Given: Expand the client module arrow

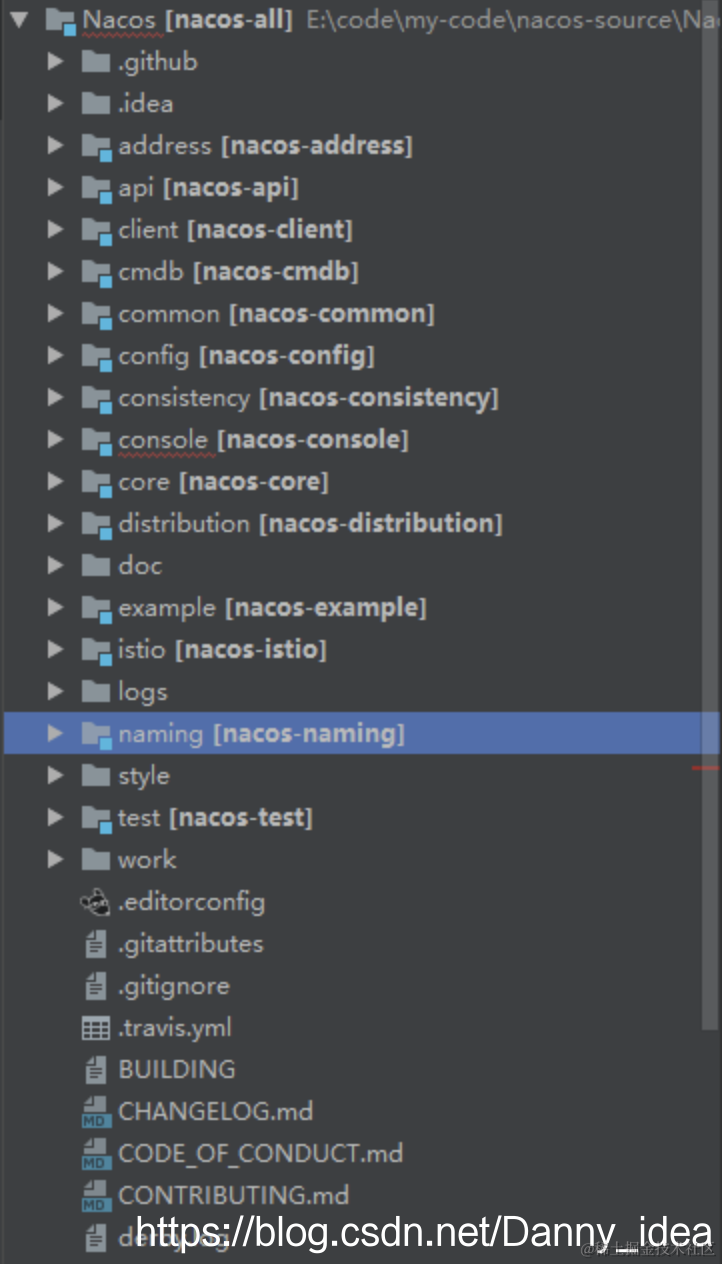Looking at the screenshot, I should (x=55, y=229).
